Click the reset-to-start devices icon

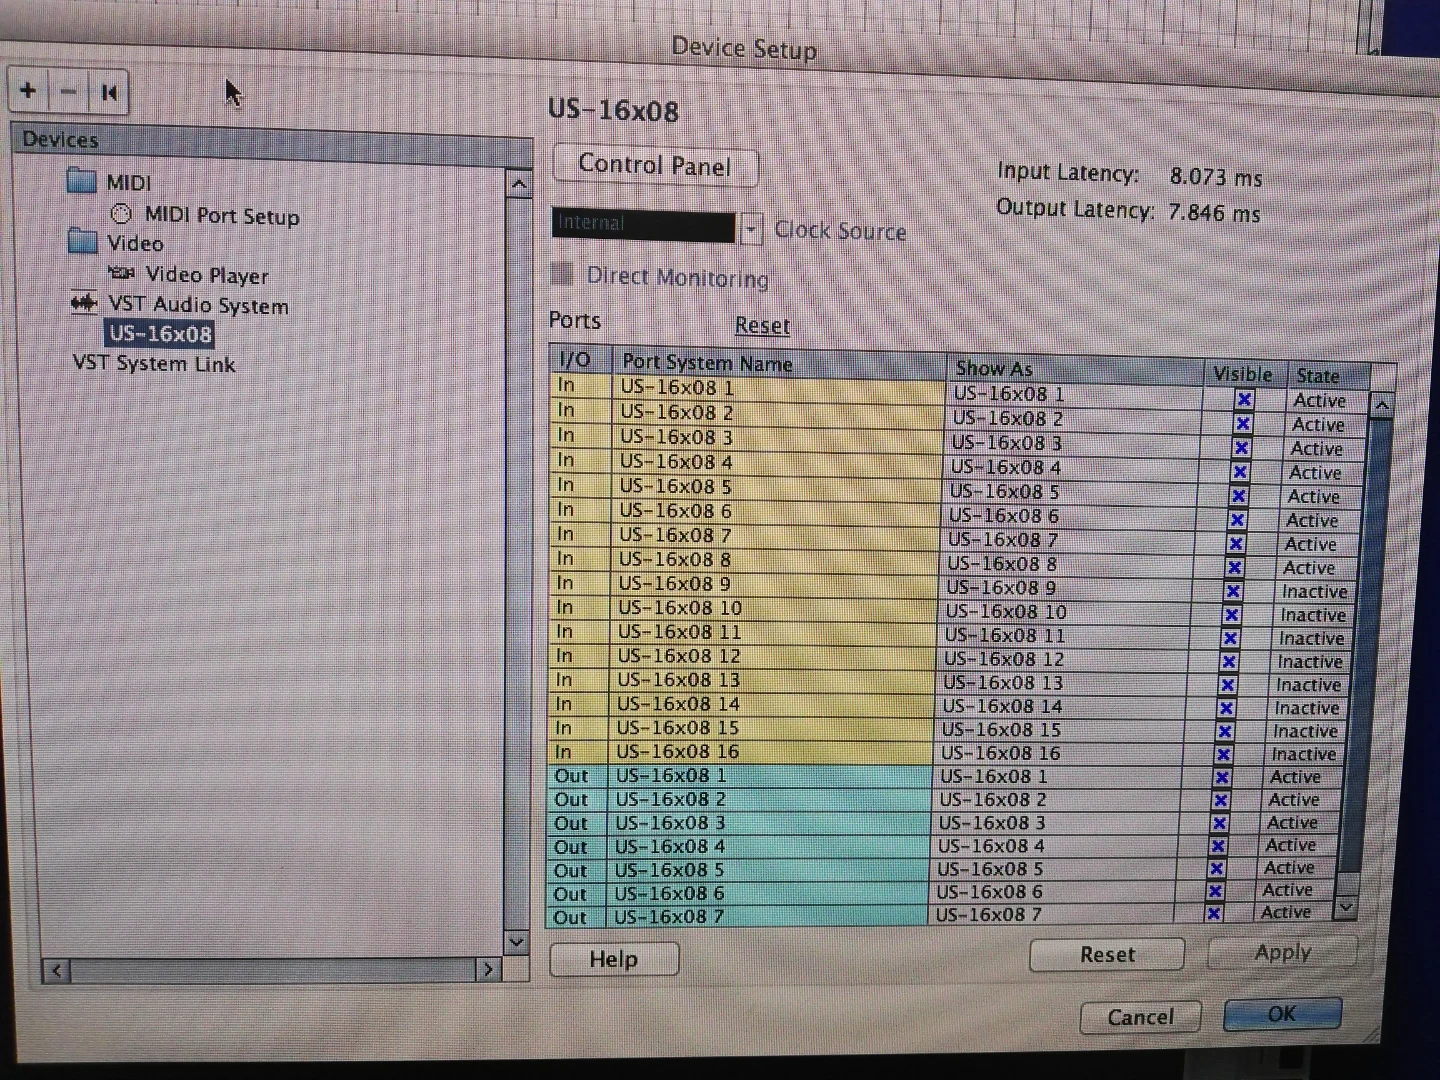tap(109, 93)
